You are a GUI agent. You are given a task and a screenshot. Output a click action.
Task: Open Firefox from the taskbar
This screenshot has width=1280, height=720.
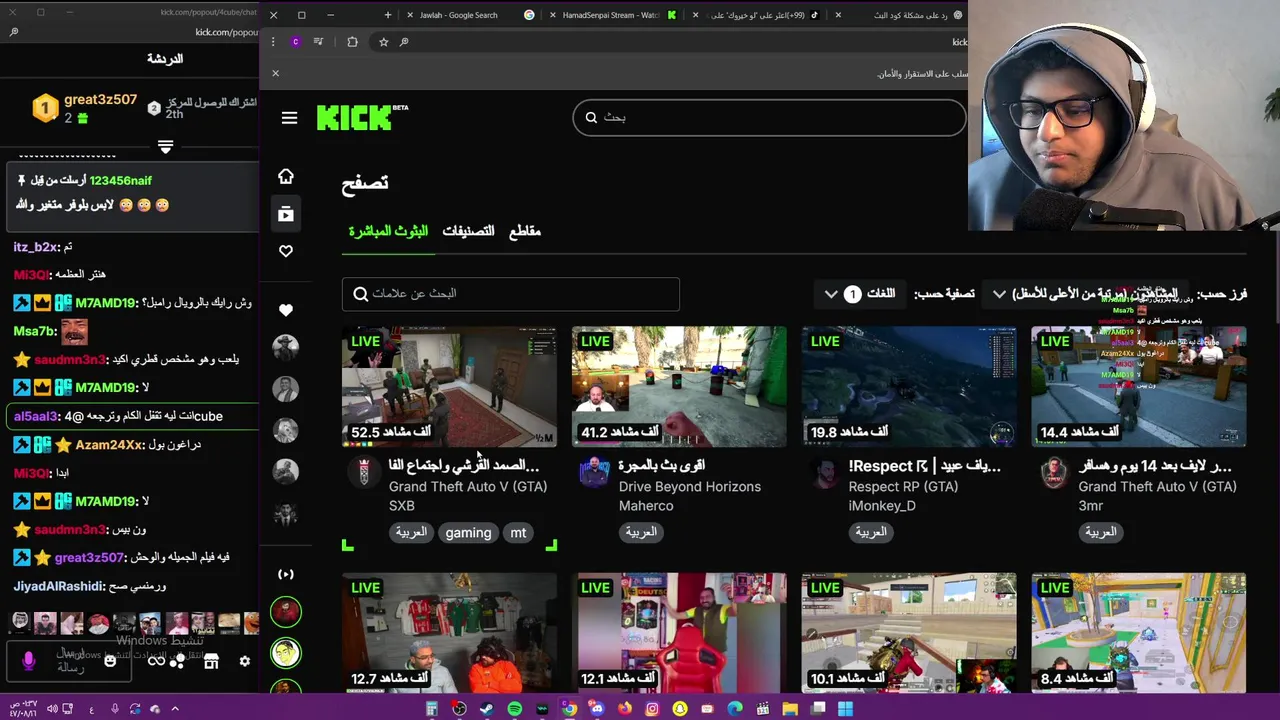coord(625,709)
